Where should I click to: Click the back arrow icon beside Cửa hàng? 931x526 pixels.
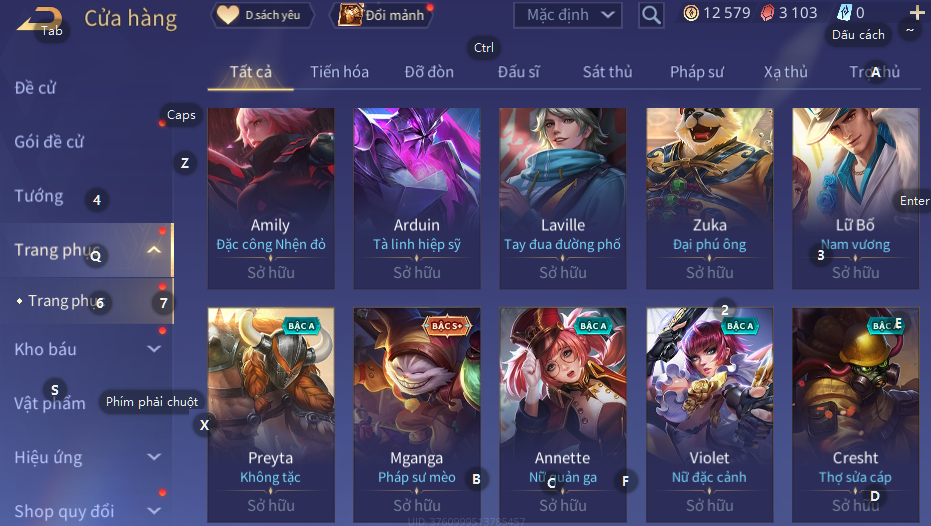tap(39, 20)
